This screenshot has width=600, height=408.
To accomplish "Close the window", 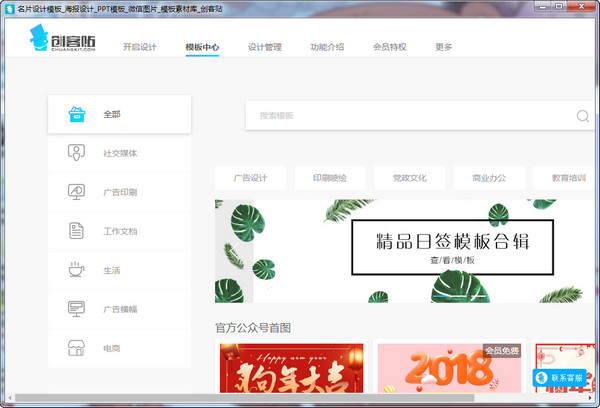I will click(581, 7).
